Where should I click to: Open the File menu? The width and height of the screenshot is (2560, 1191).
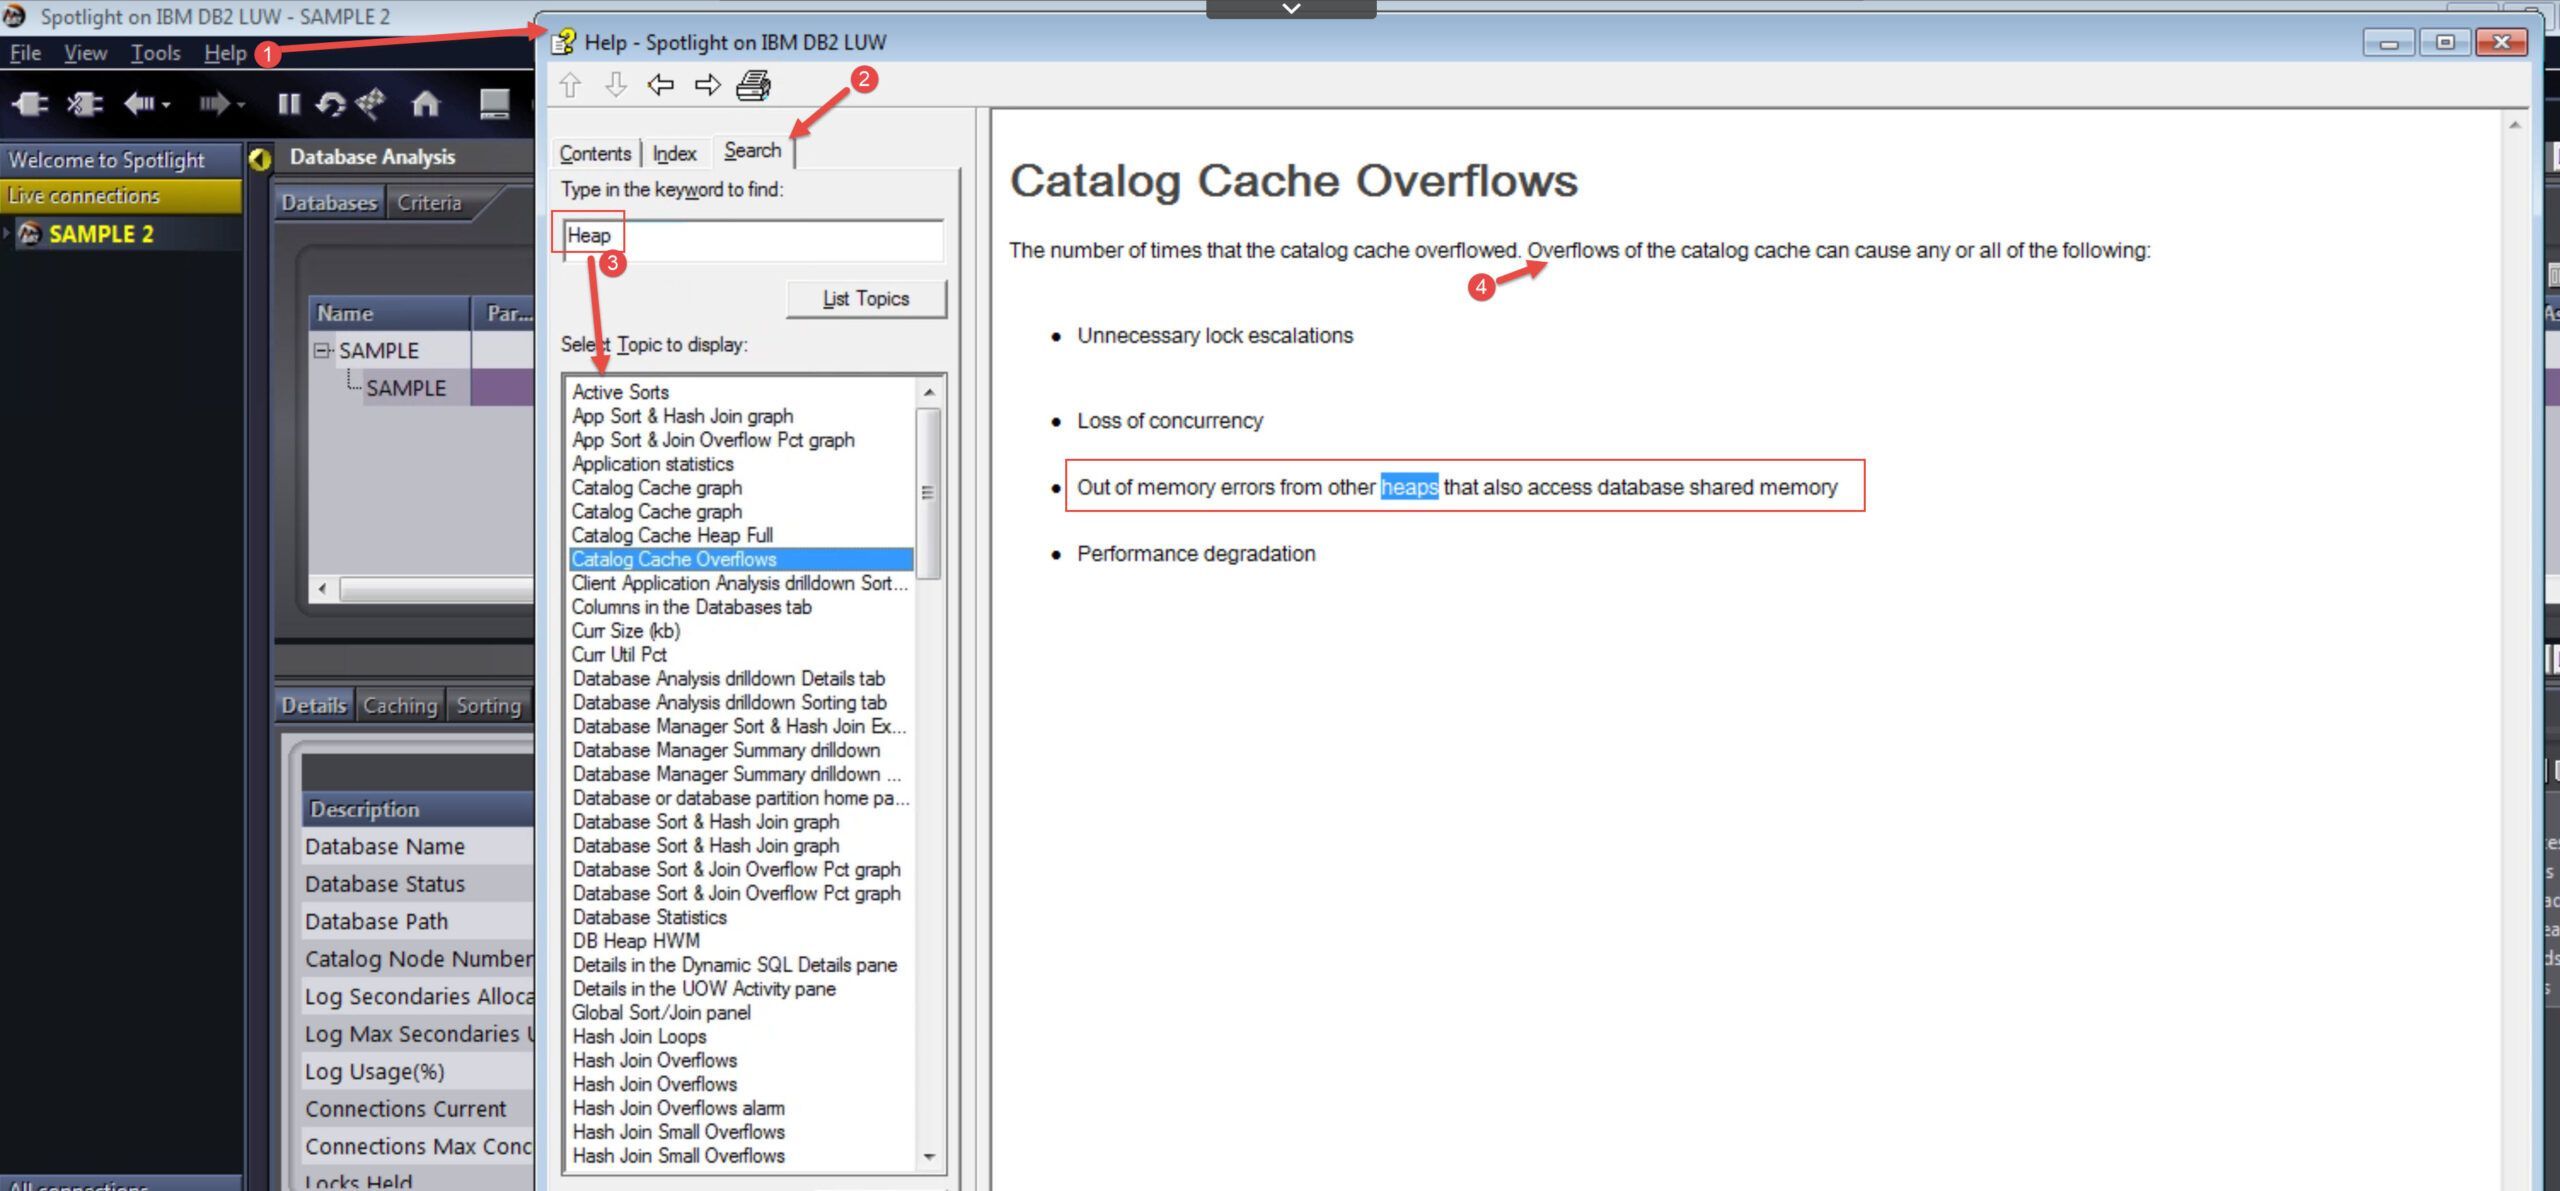click(25, 53)
